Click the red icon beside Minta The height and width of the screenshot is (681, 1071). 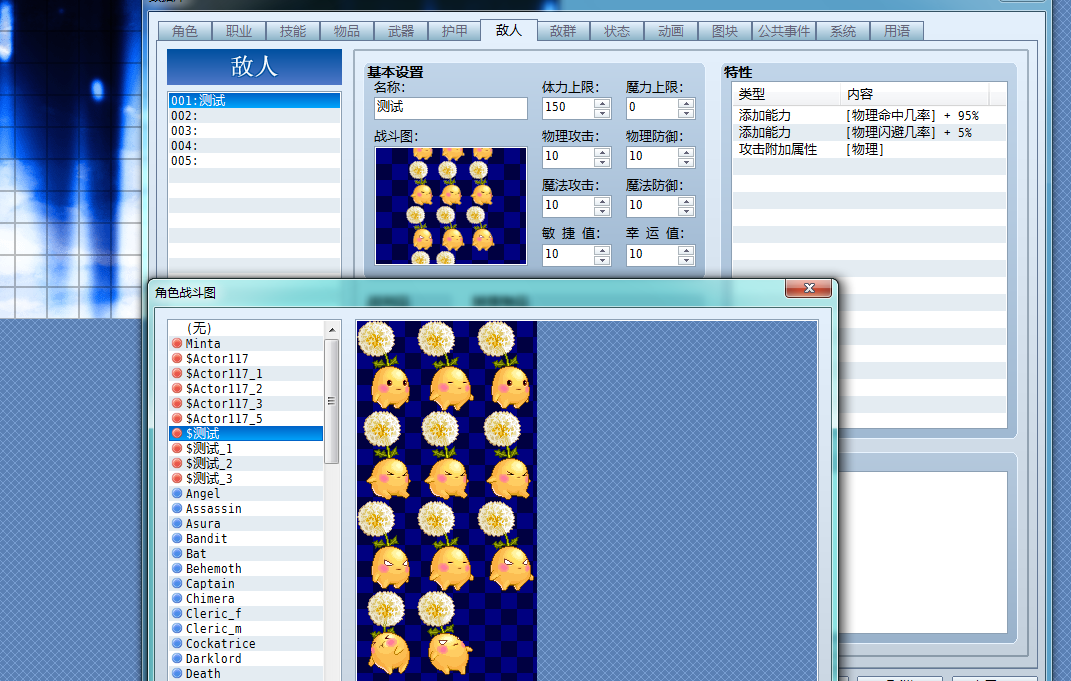(177, 344)
